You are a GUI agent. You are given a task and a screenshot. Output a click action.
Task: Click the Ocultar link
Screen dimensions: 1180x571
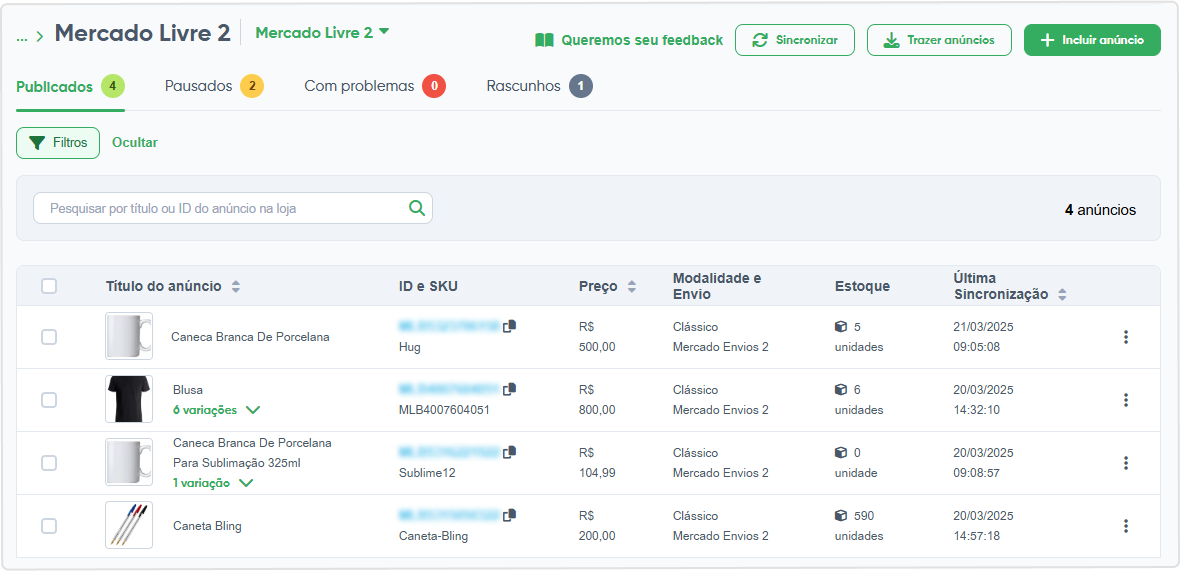tap(135, 142)
